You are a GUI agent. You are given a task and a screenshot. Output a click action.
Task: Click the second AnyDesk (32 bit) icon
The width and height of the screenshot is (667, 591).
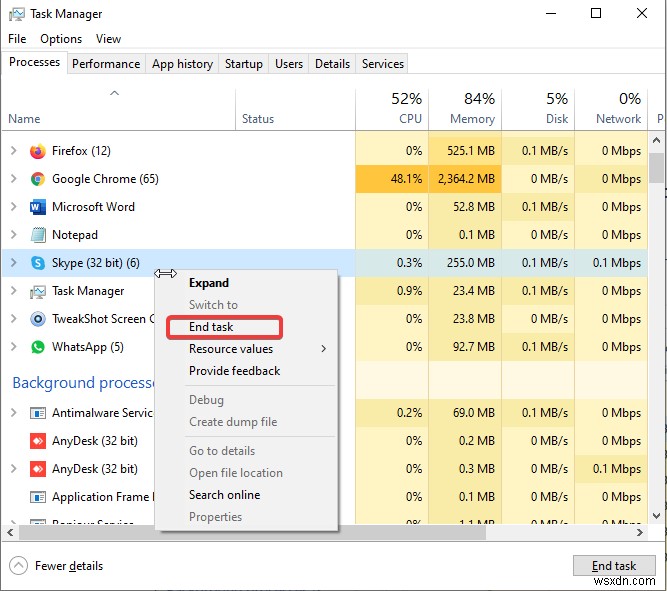37,469
